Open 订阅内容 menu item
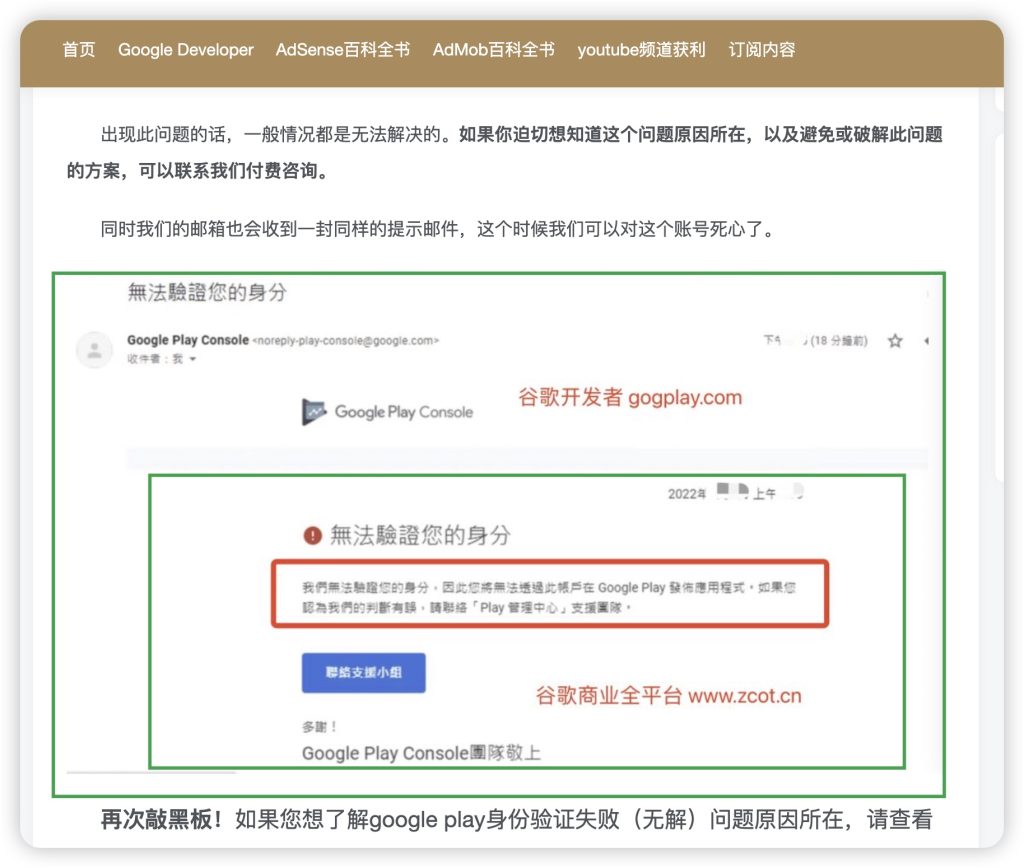 click(x=761, y=50)
